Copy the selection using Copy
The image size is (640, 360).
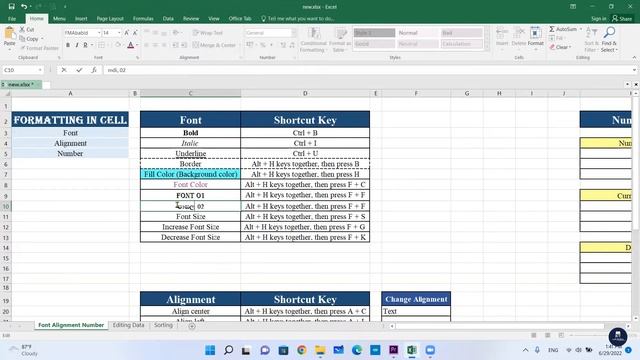pyautogui.click(x=29, y=39)
